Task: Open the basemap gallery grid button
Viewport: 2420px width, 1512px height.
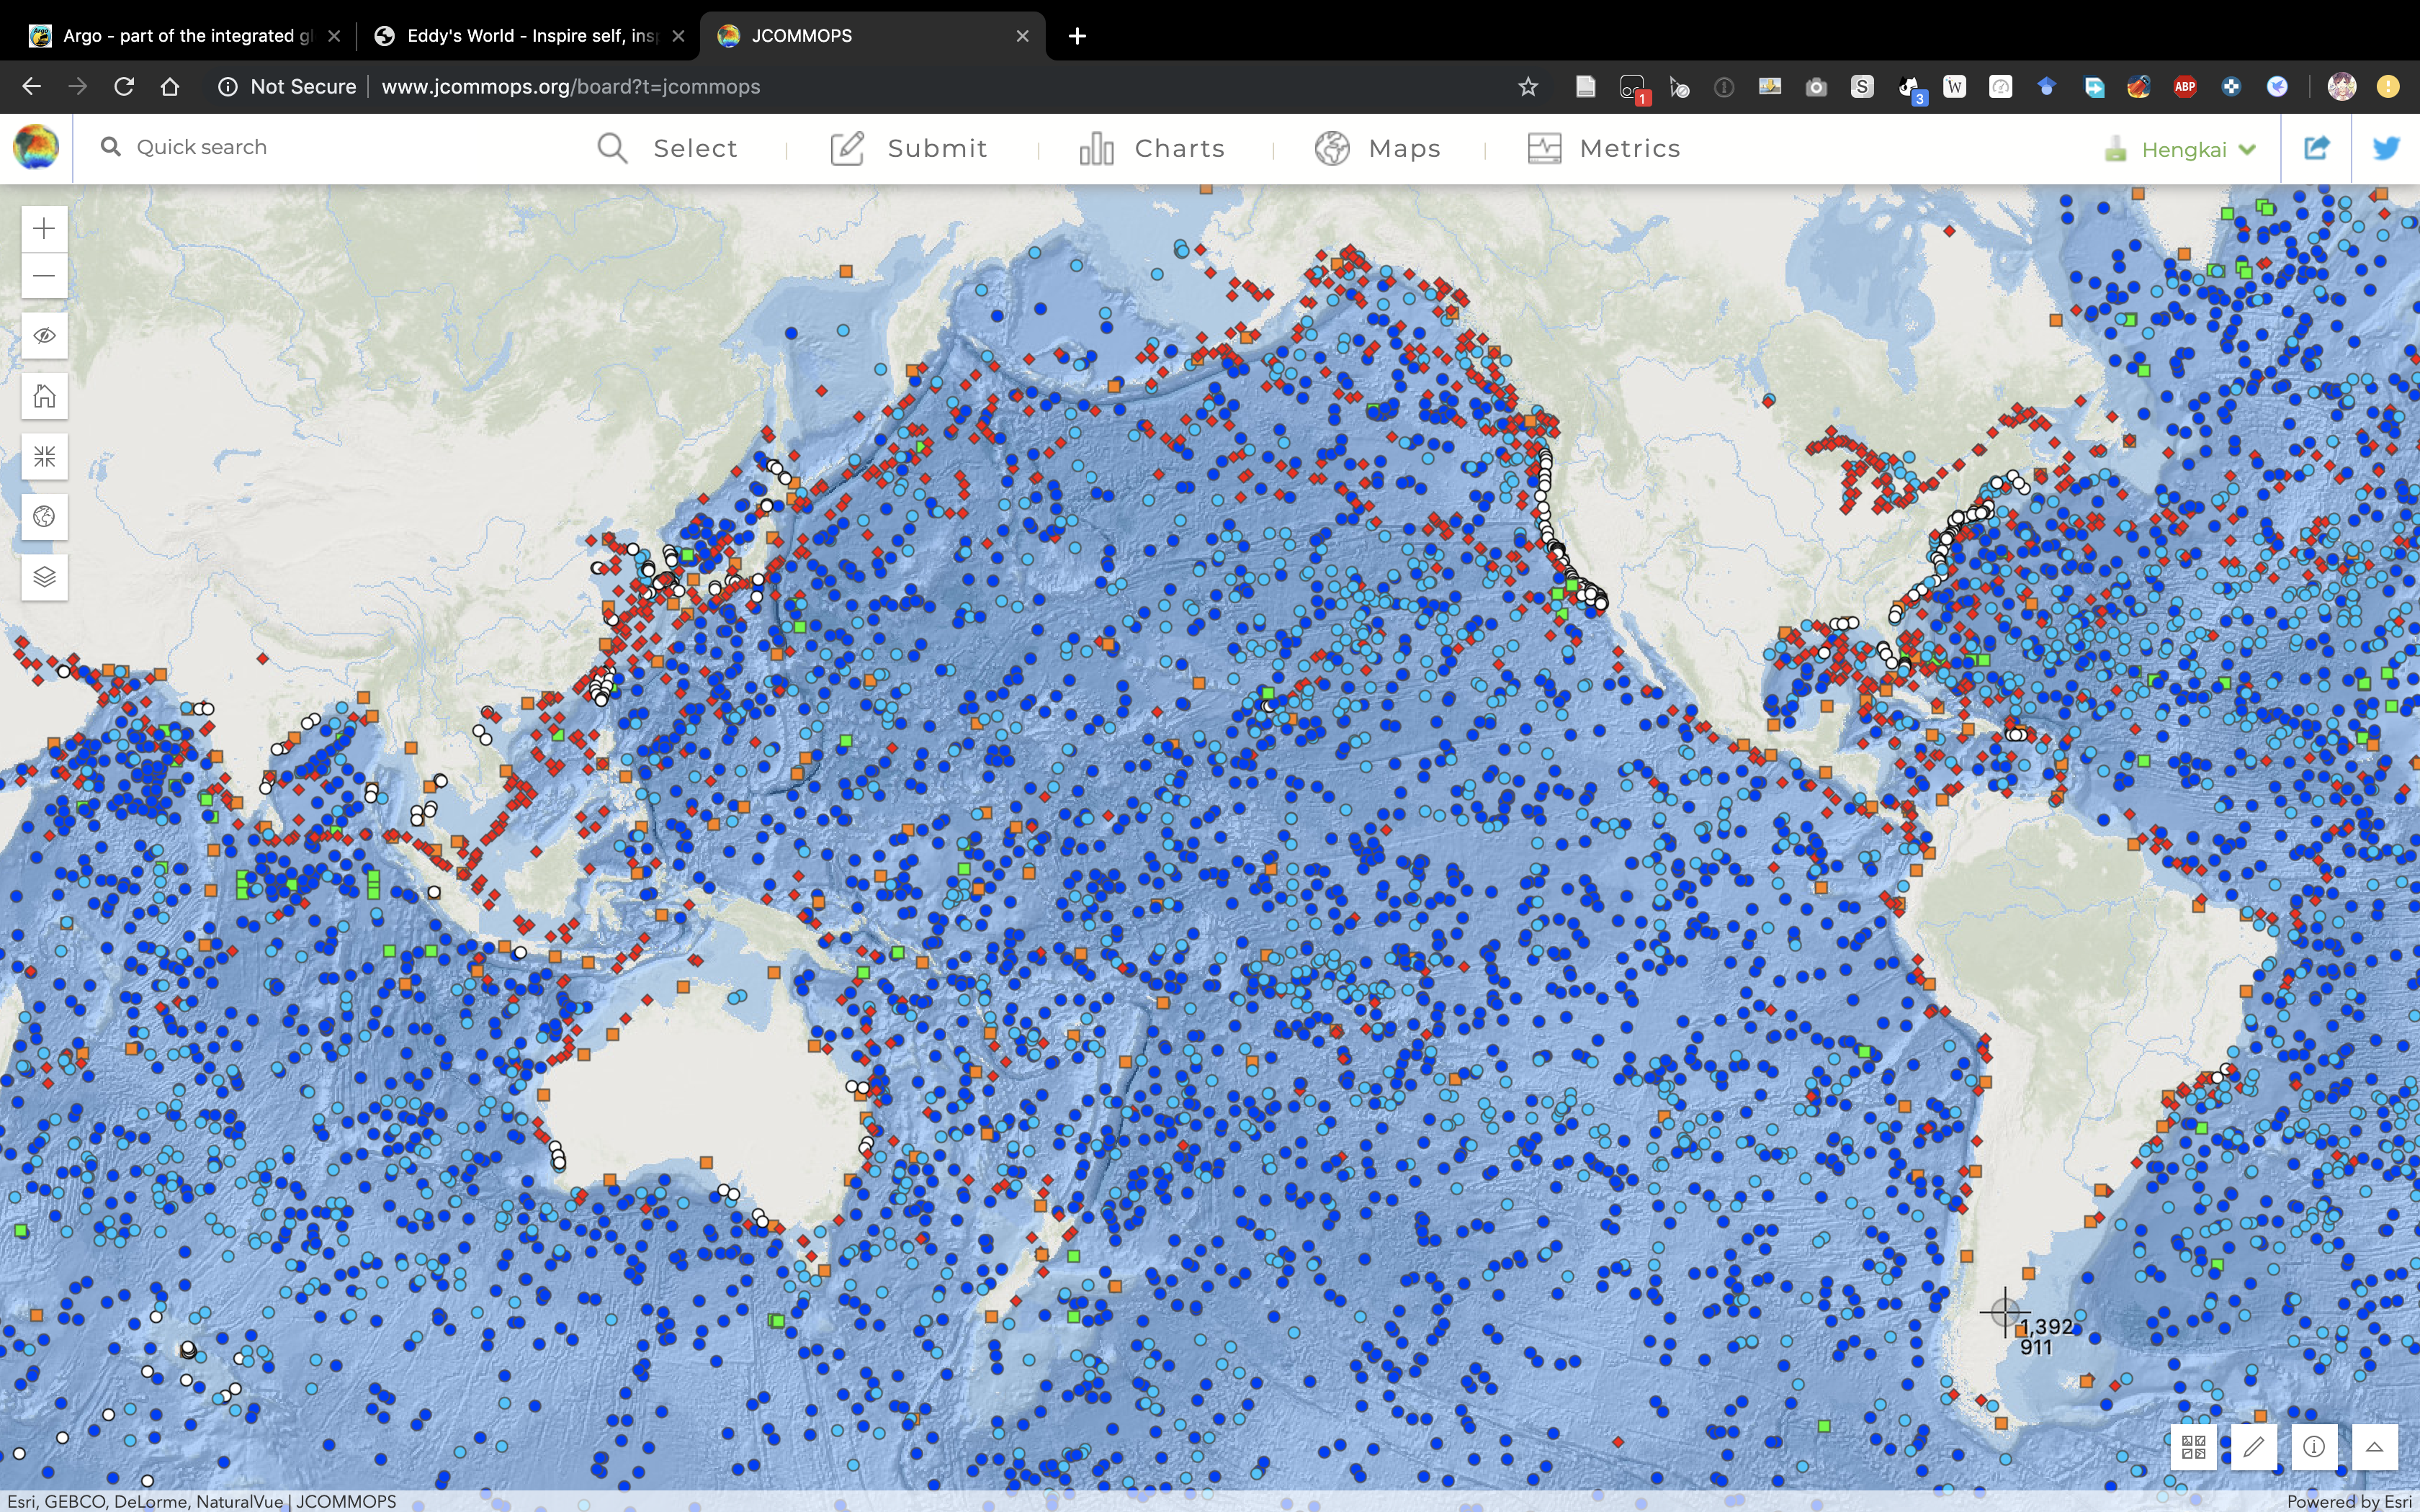Action: click(x=2194, y=1446)
